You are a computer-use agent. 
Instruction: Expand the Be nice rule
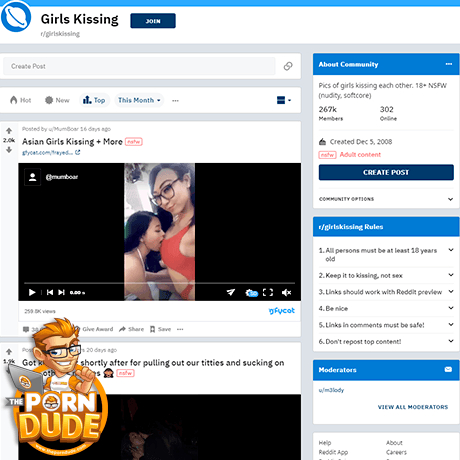(386, 308)
